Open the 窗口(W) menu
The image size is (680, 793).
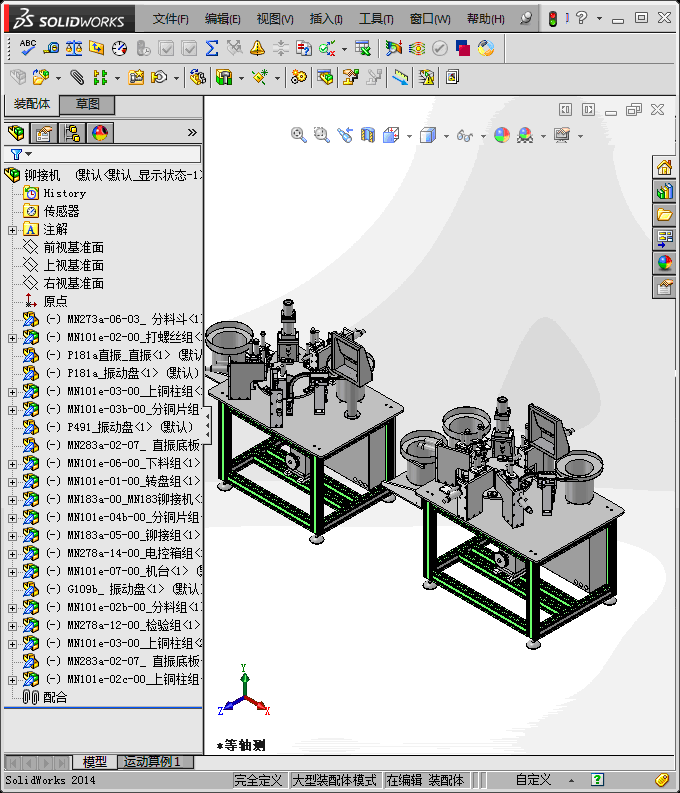pos(430,19)
